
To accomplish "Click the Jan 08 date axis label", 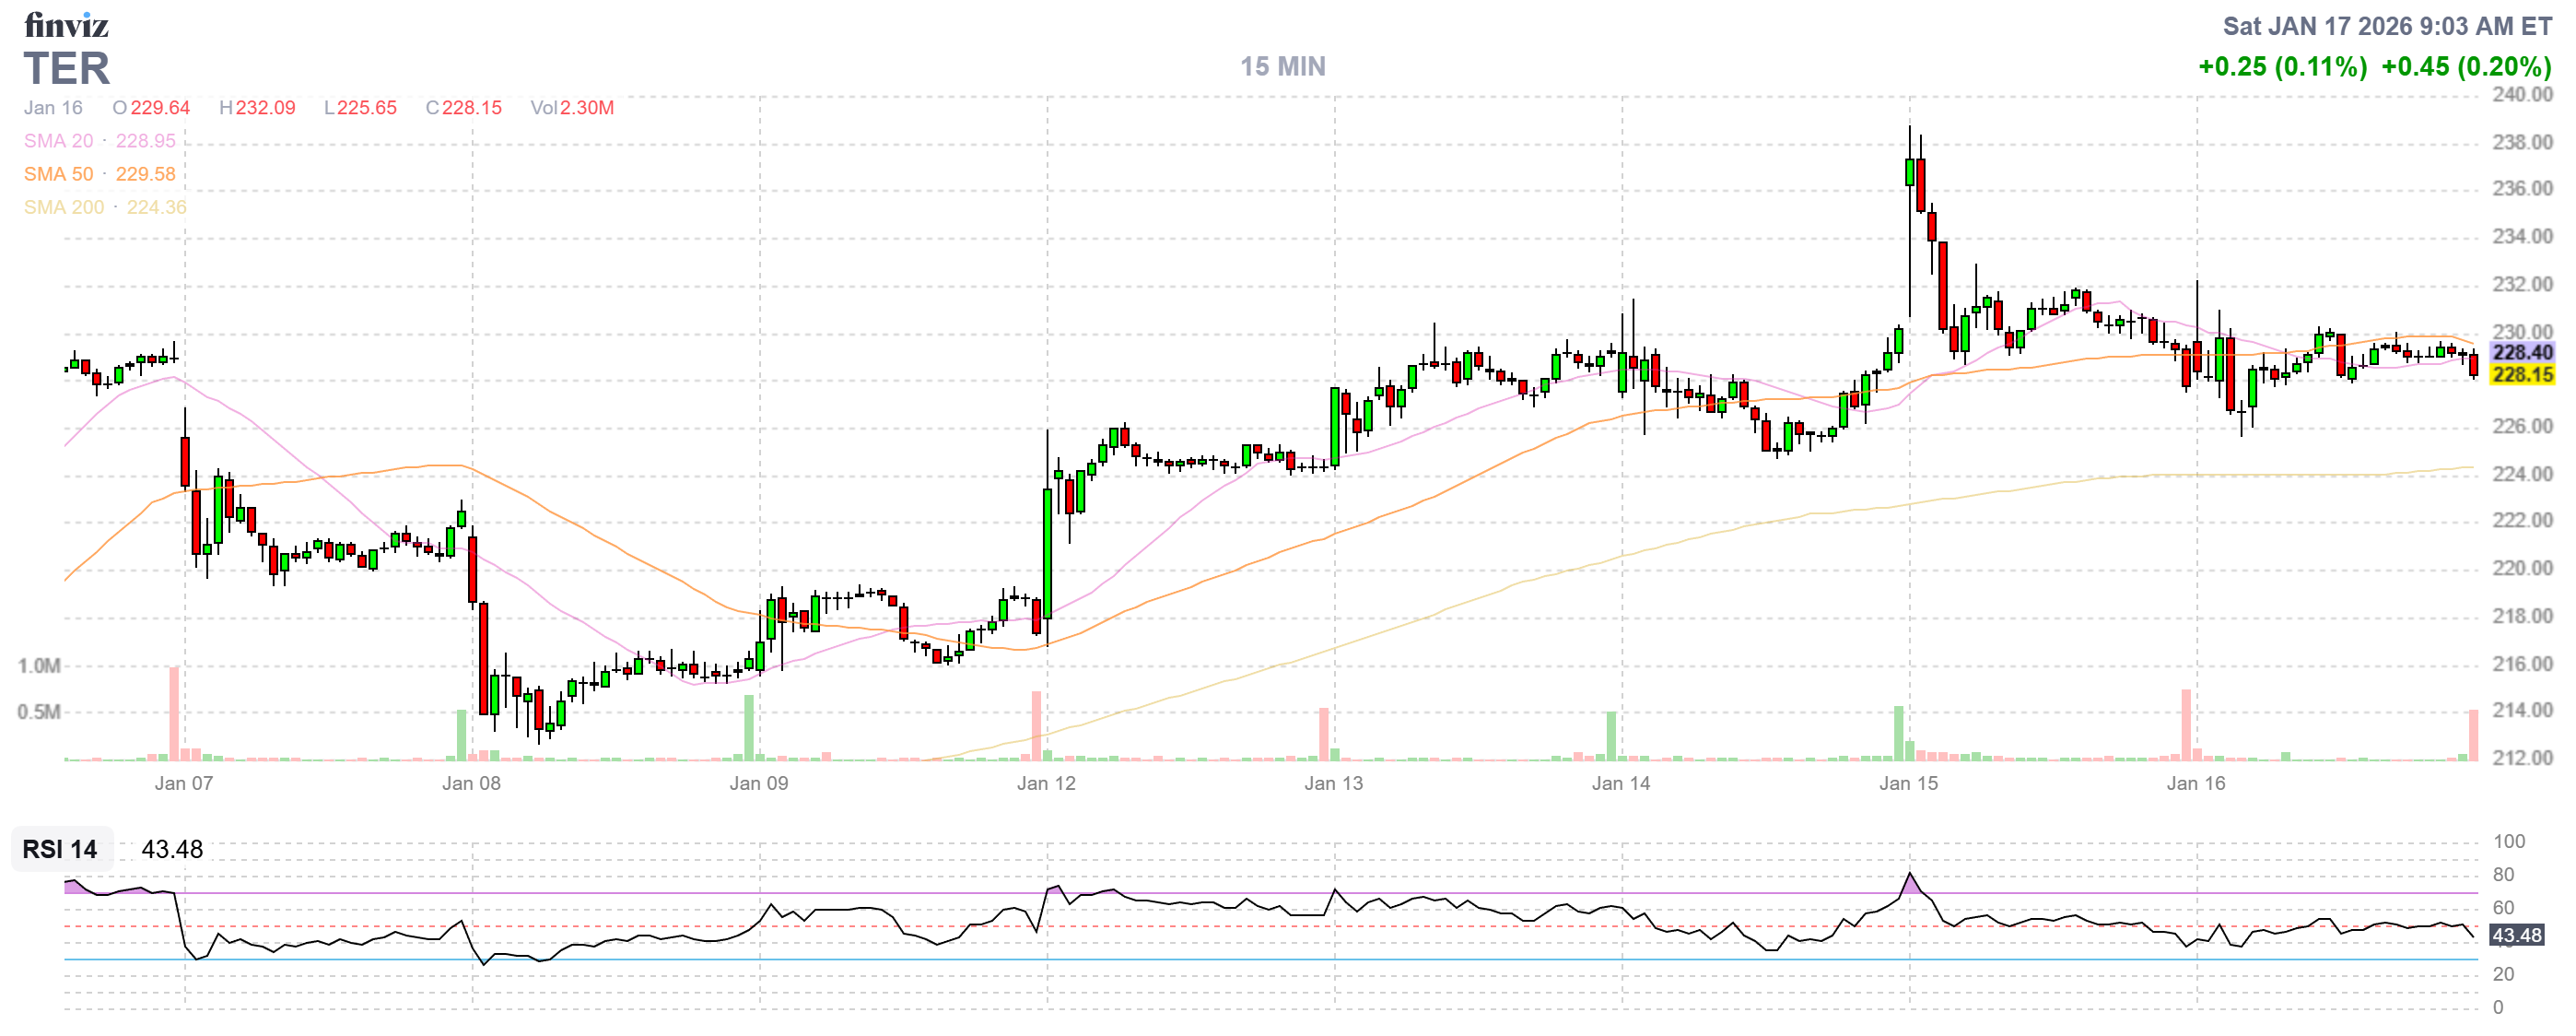I will pyautogui.click(x=471, y=783).
